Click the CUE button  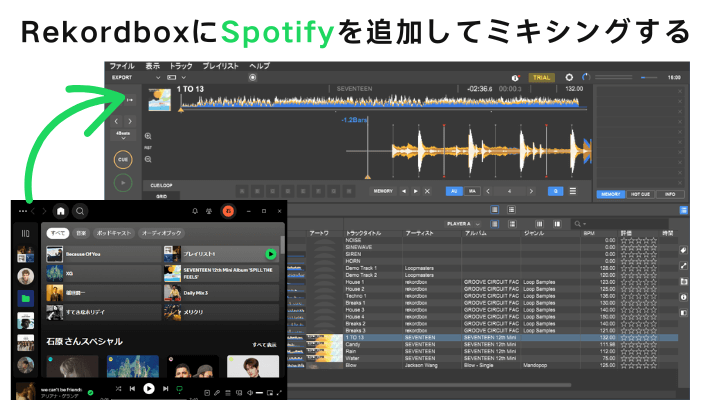[x=123, y=160]
